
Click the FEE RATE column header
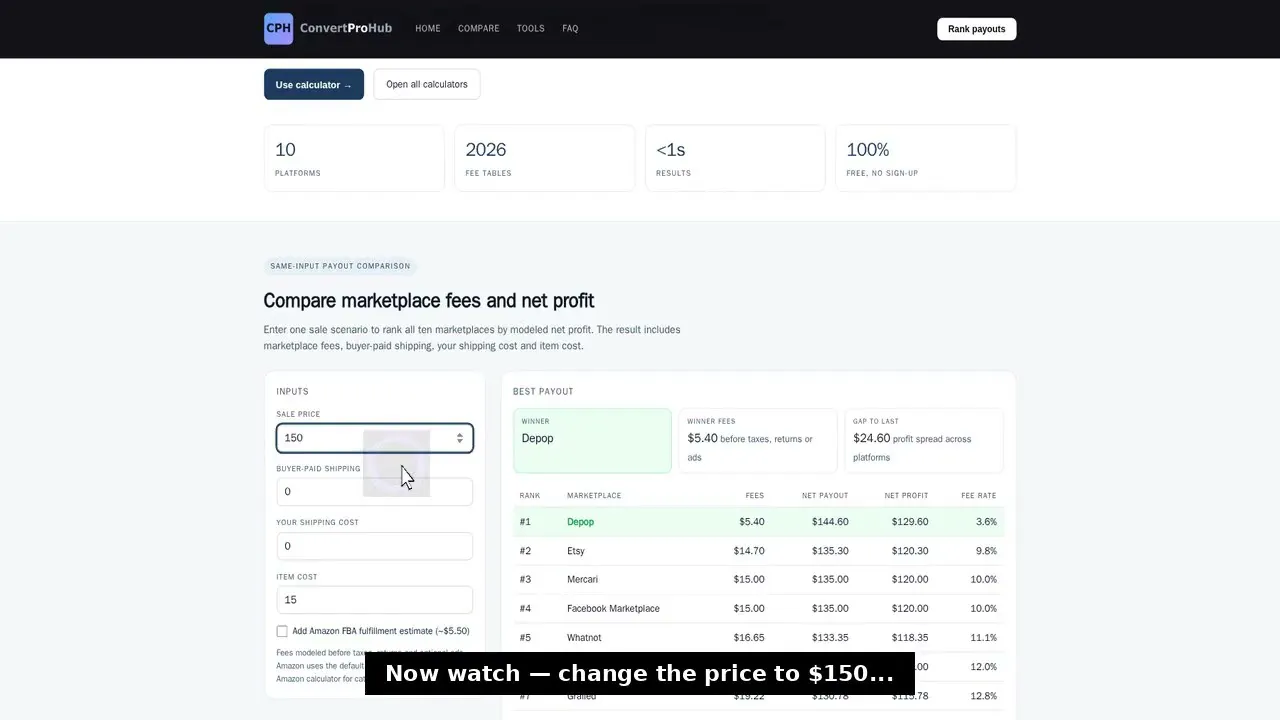(979, 496)
